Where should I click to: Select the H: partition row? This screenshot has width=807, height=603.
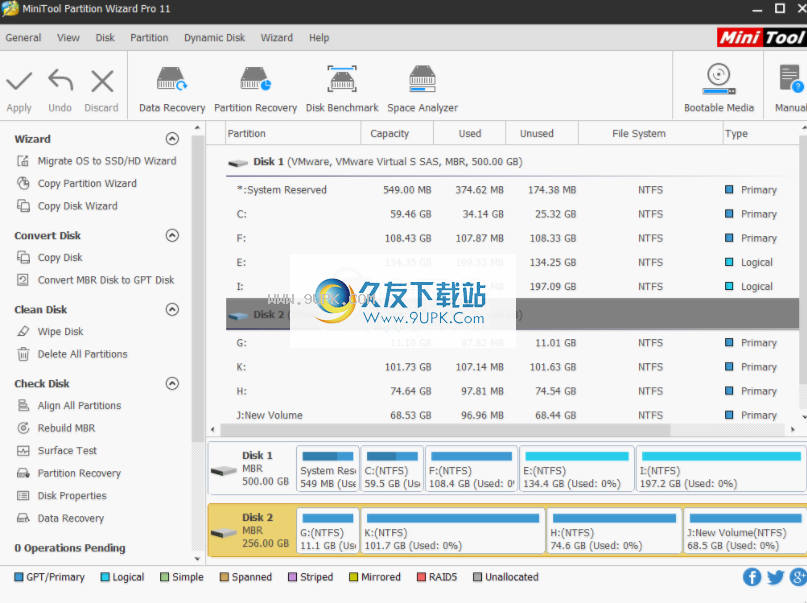[512, 391]
